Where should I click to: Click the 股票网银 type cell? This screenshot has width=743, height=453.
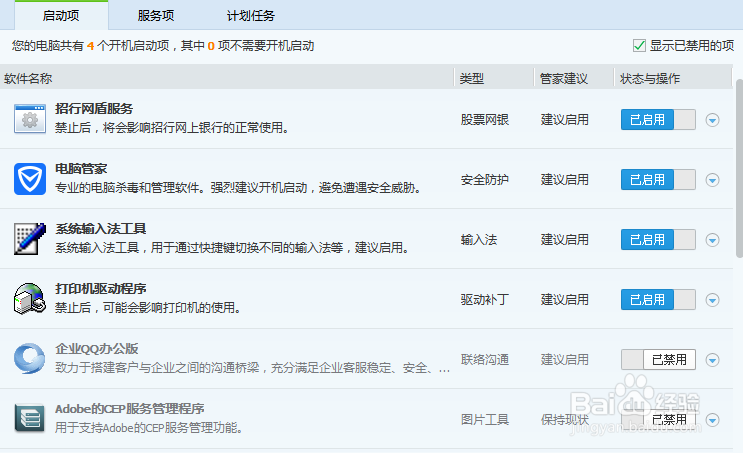tap(485, 119)
